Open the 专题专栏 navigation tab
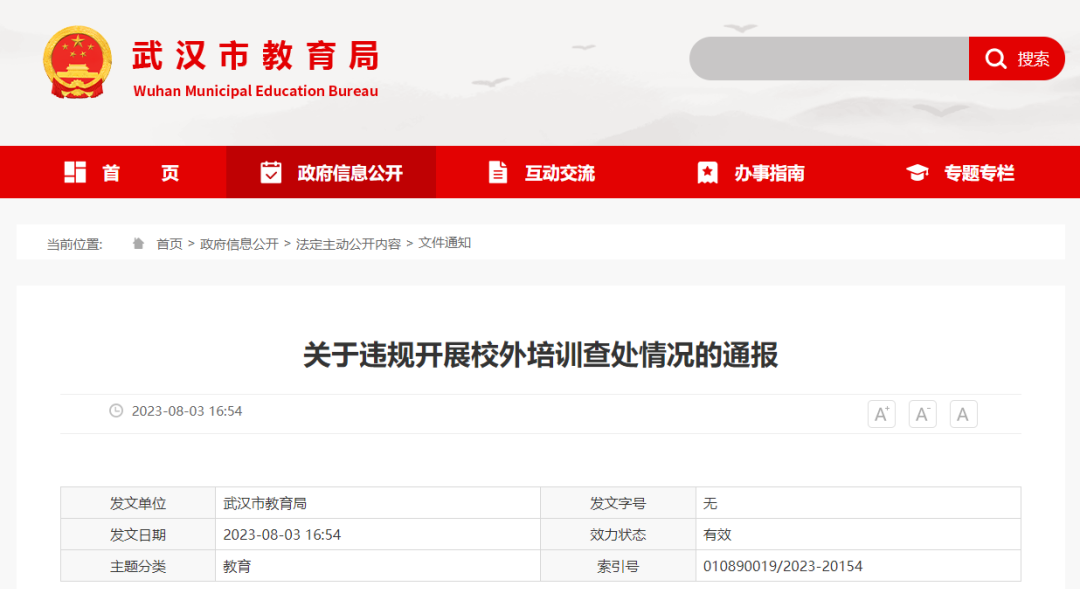 point(959,172)
